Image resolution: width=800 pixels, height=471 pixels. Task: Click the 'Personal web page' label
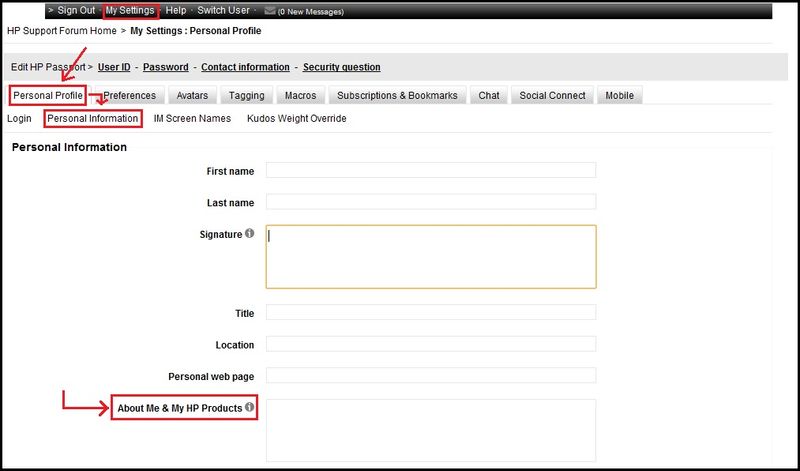(211, 377)
